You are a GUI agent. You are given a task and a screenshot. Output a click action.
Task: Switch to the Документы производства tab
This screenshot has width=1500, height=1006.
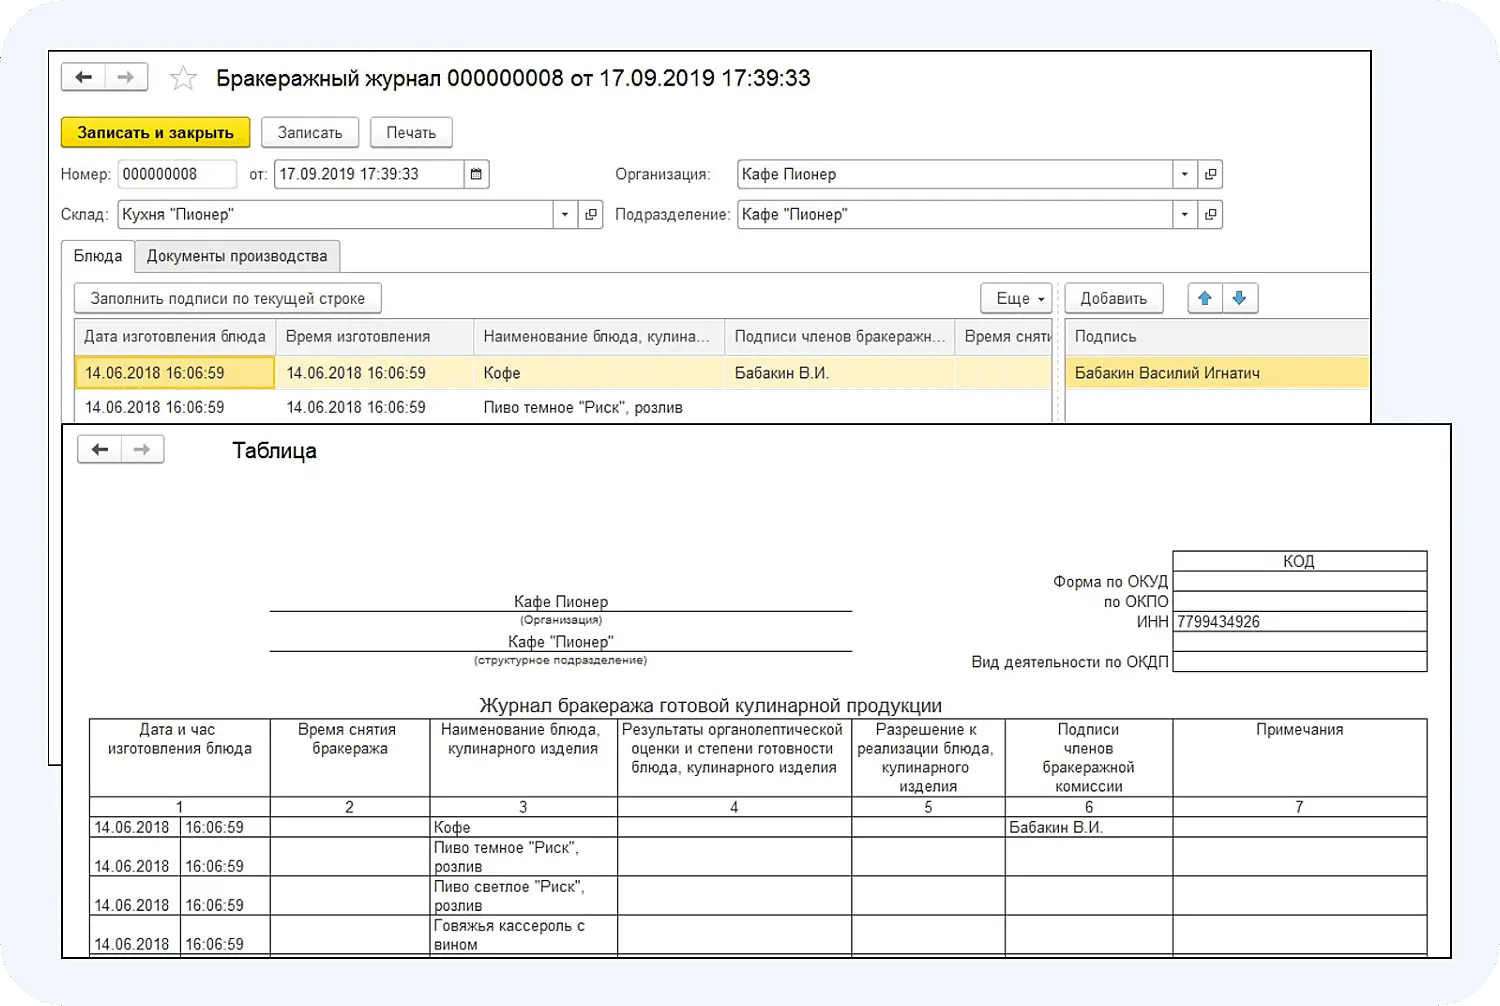(237, 256)
